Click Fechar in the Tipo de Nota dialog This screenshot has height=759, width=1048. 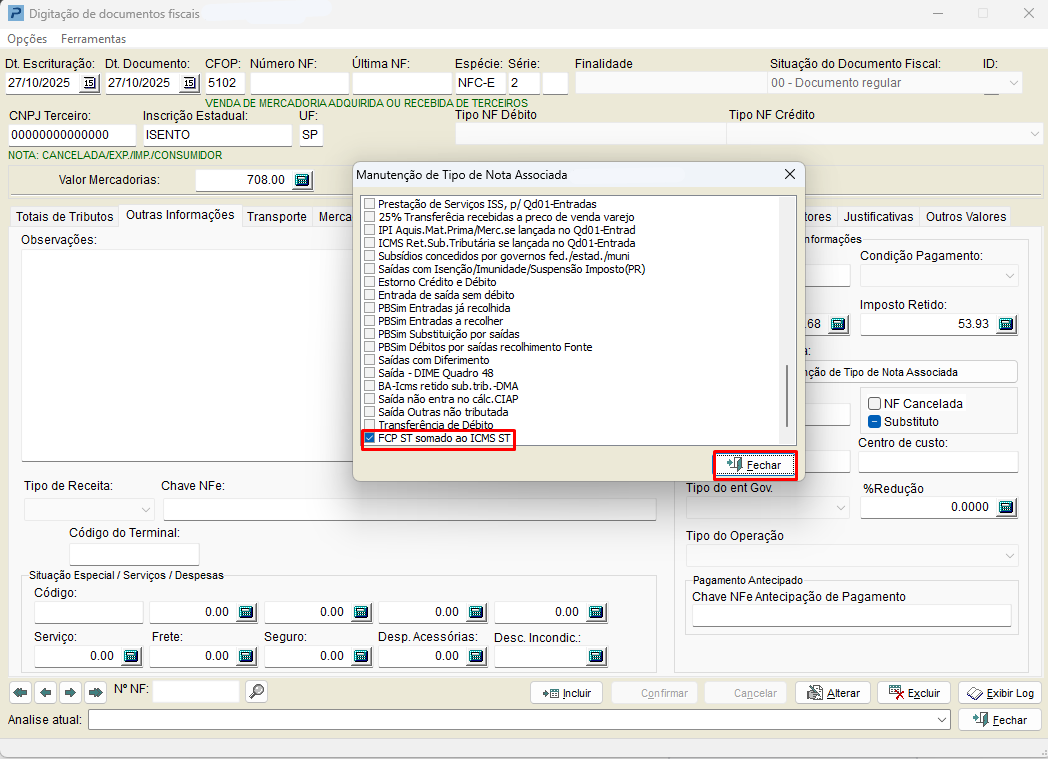(x=755, y=465)
